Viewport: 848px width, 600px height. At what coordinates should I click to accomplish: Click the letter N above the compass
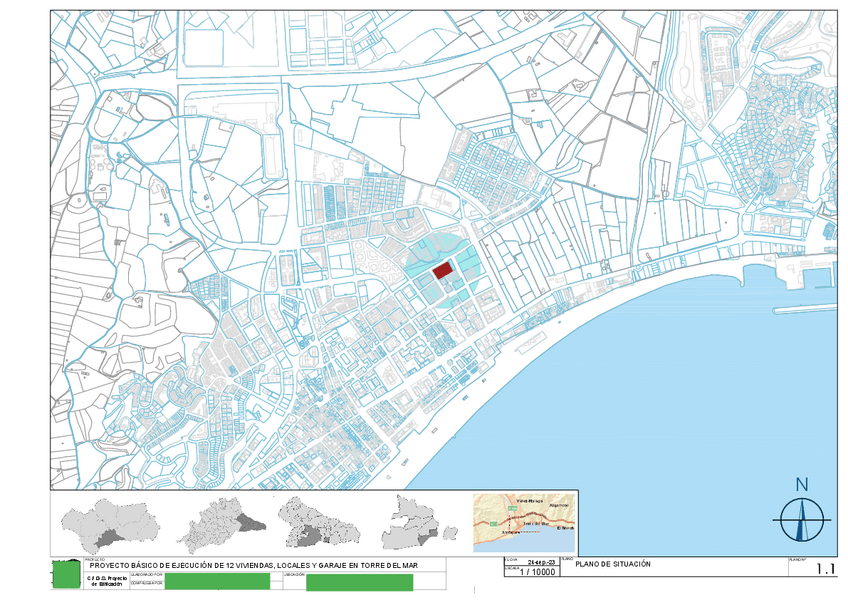click(801, 485)
